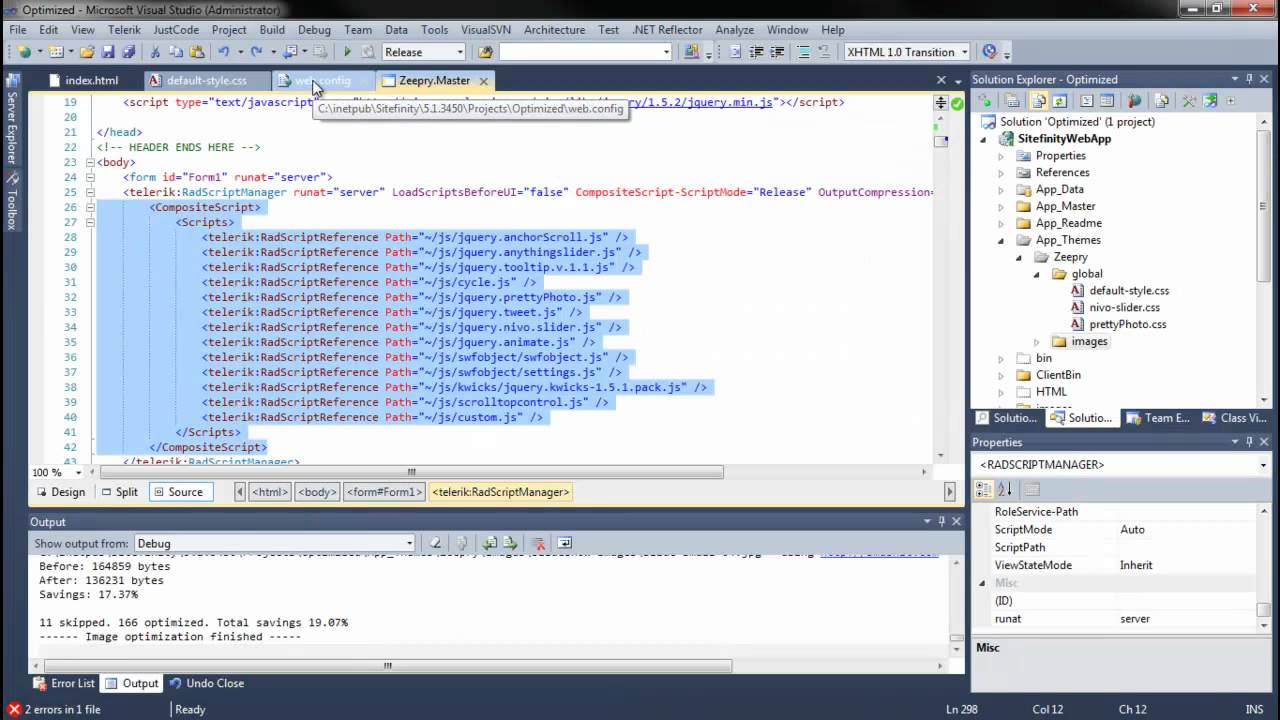
Task: Click the Alphabetical sort icon in Properties panel
Action: [x=1005, y=489]
